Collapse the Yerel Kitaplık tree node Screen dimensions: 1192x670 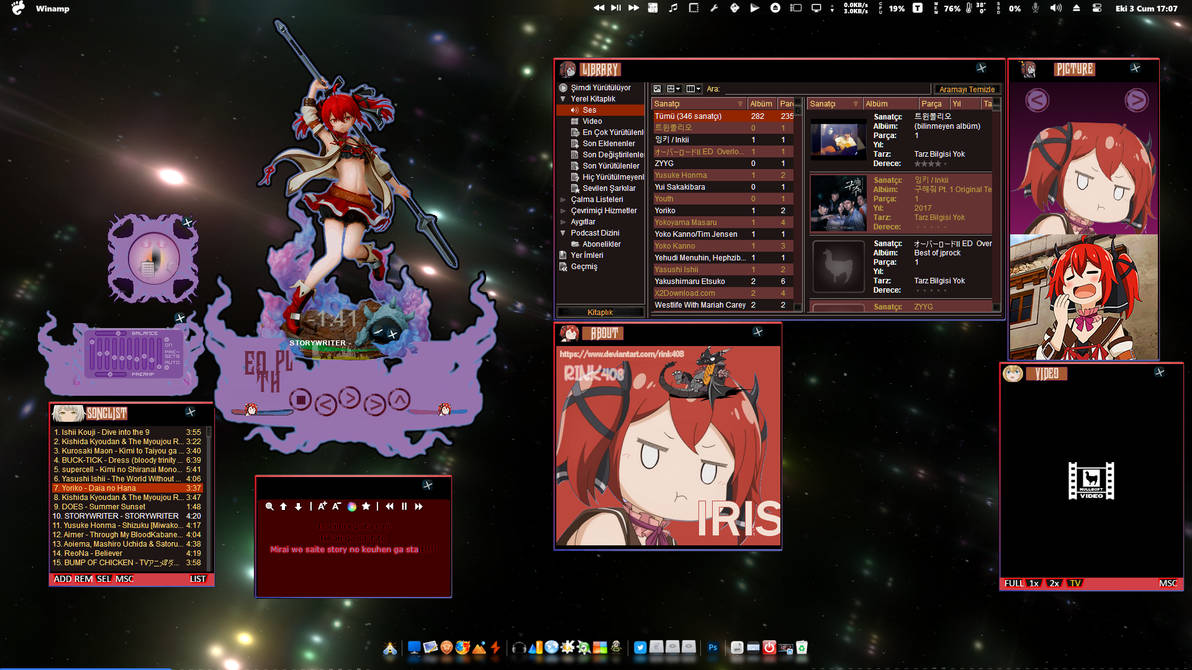[563, 99]
